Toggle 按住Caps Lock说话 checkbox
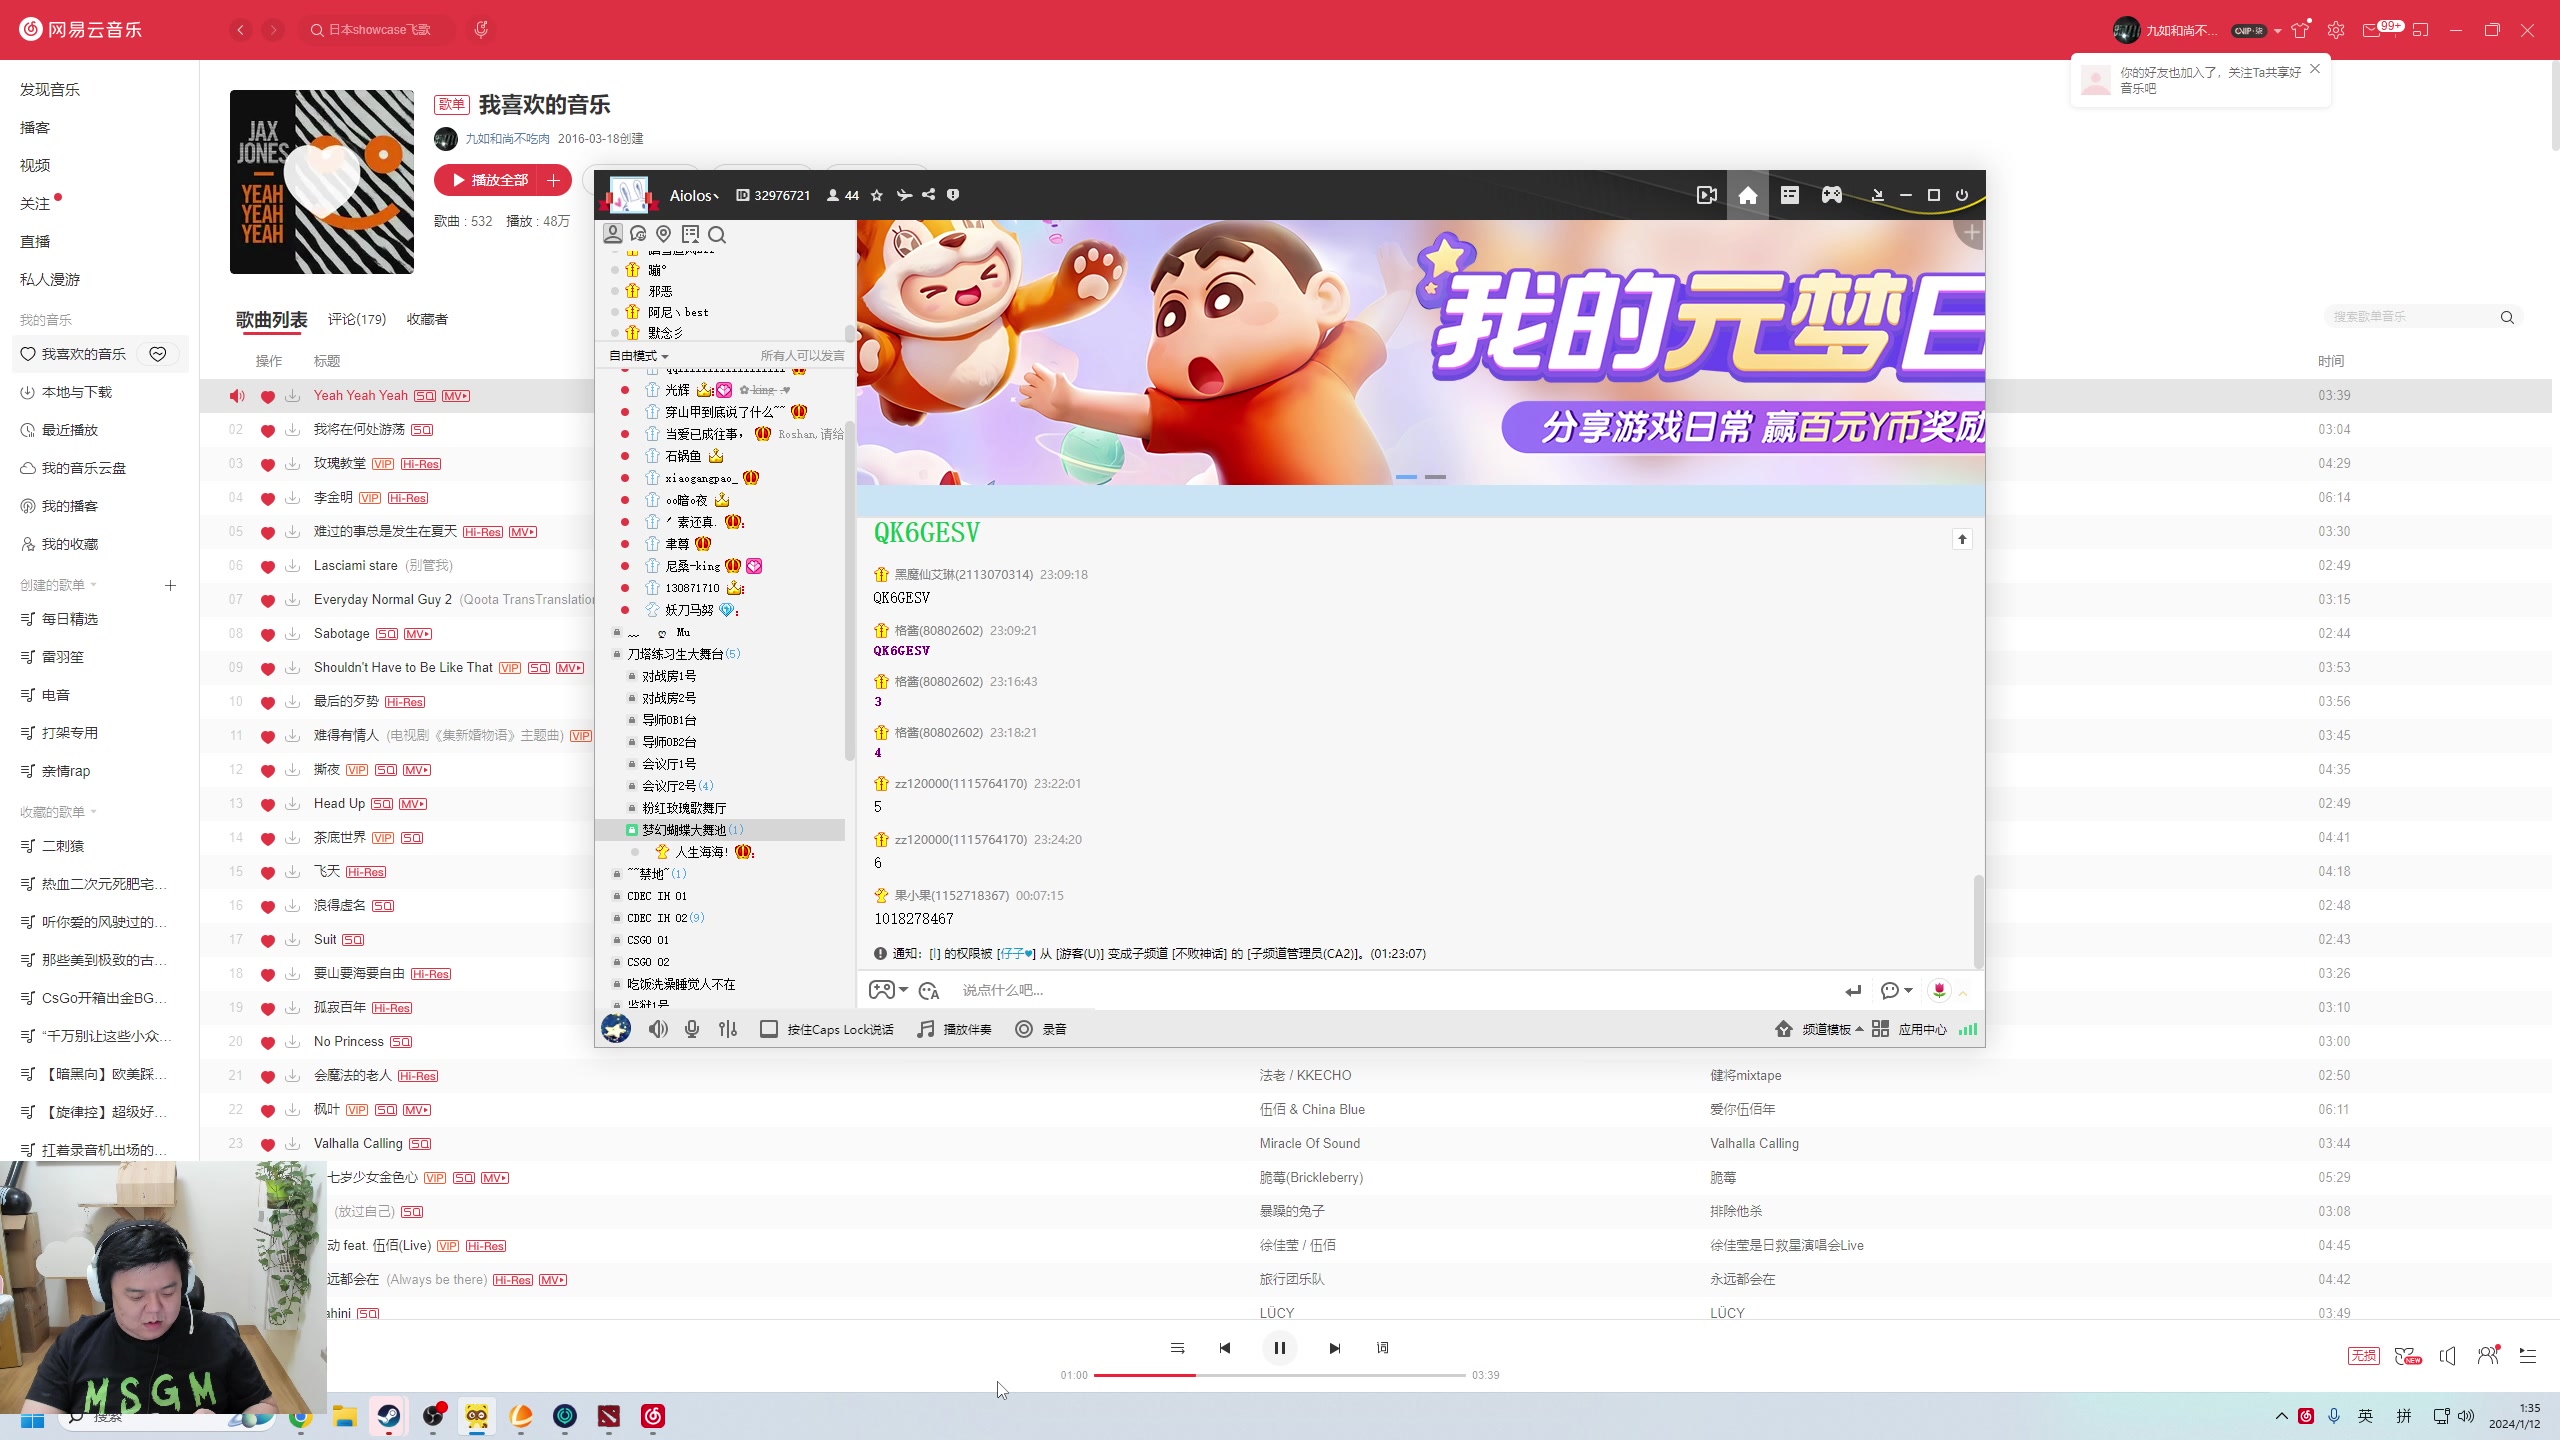This screenshot has height=1440, width=2560. (769, 1029)
